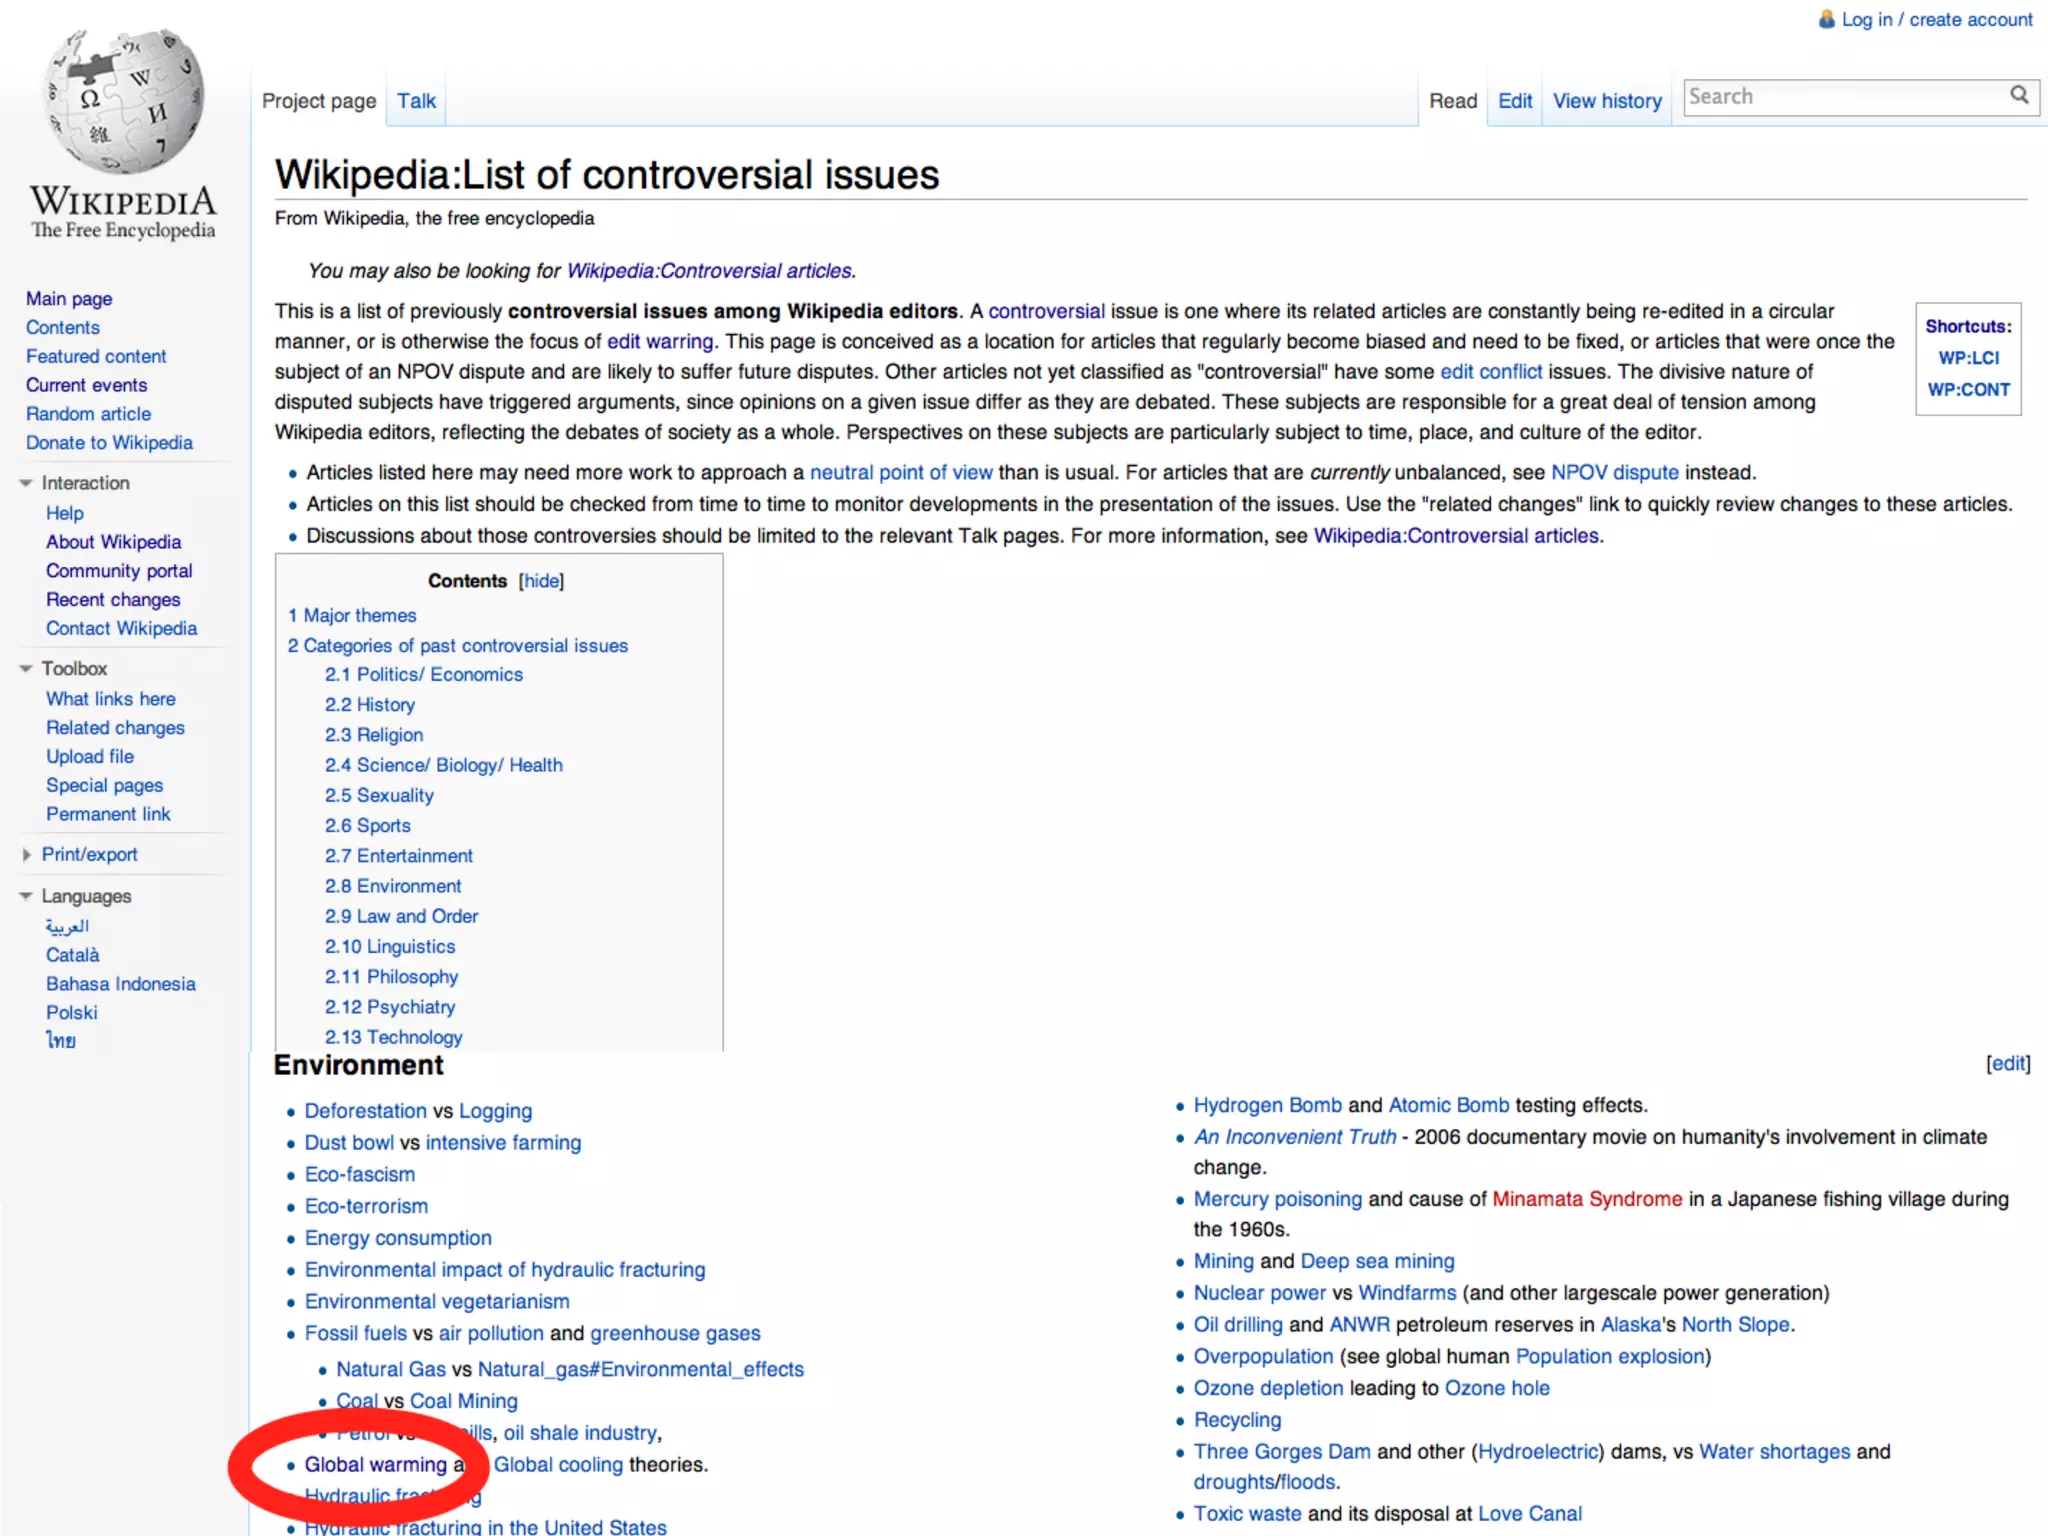Click the Wikipedia globe logo

(123, 102)
